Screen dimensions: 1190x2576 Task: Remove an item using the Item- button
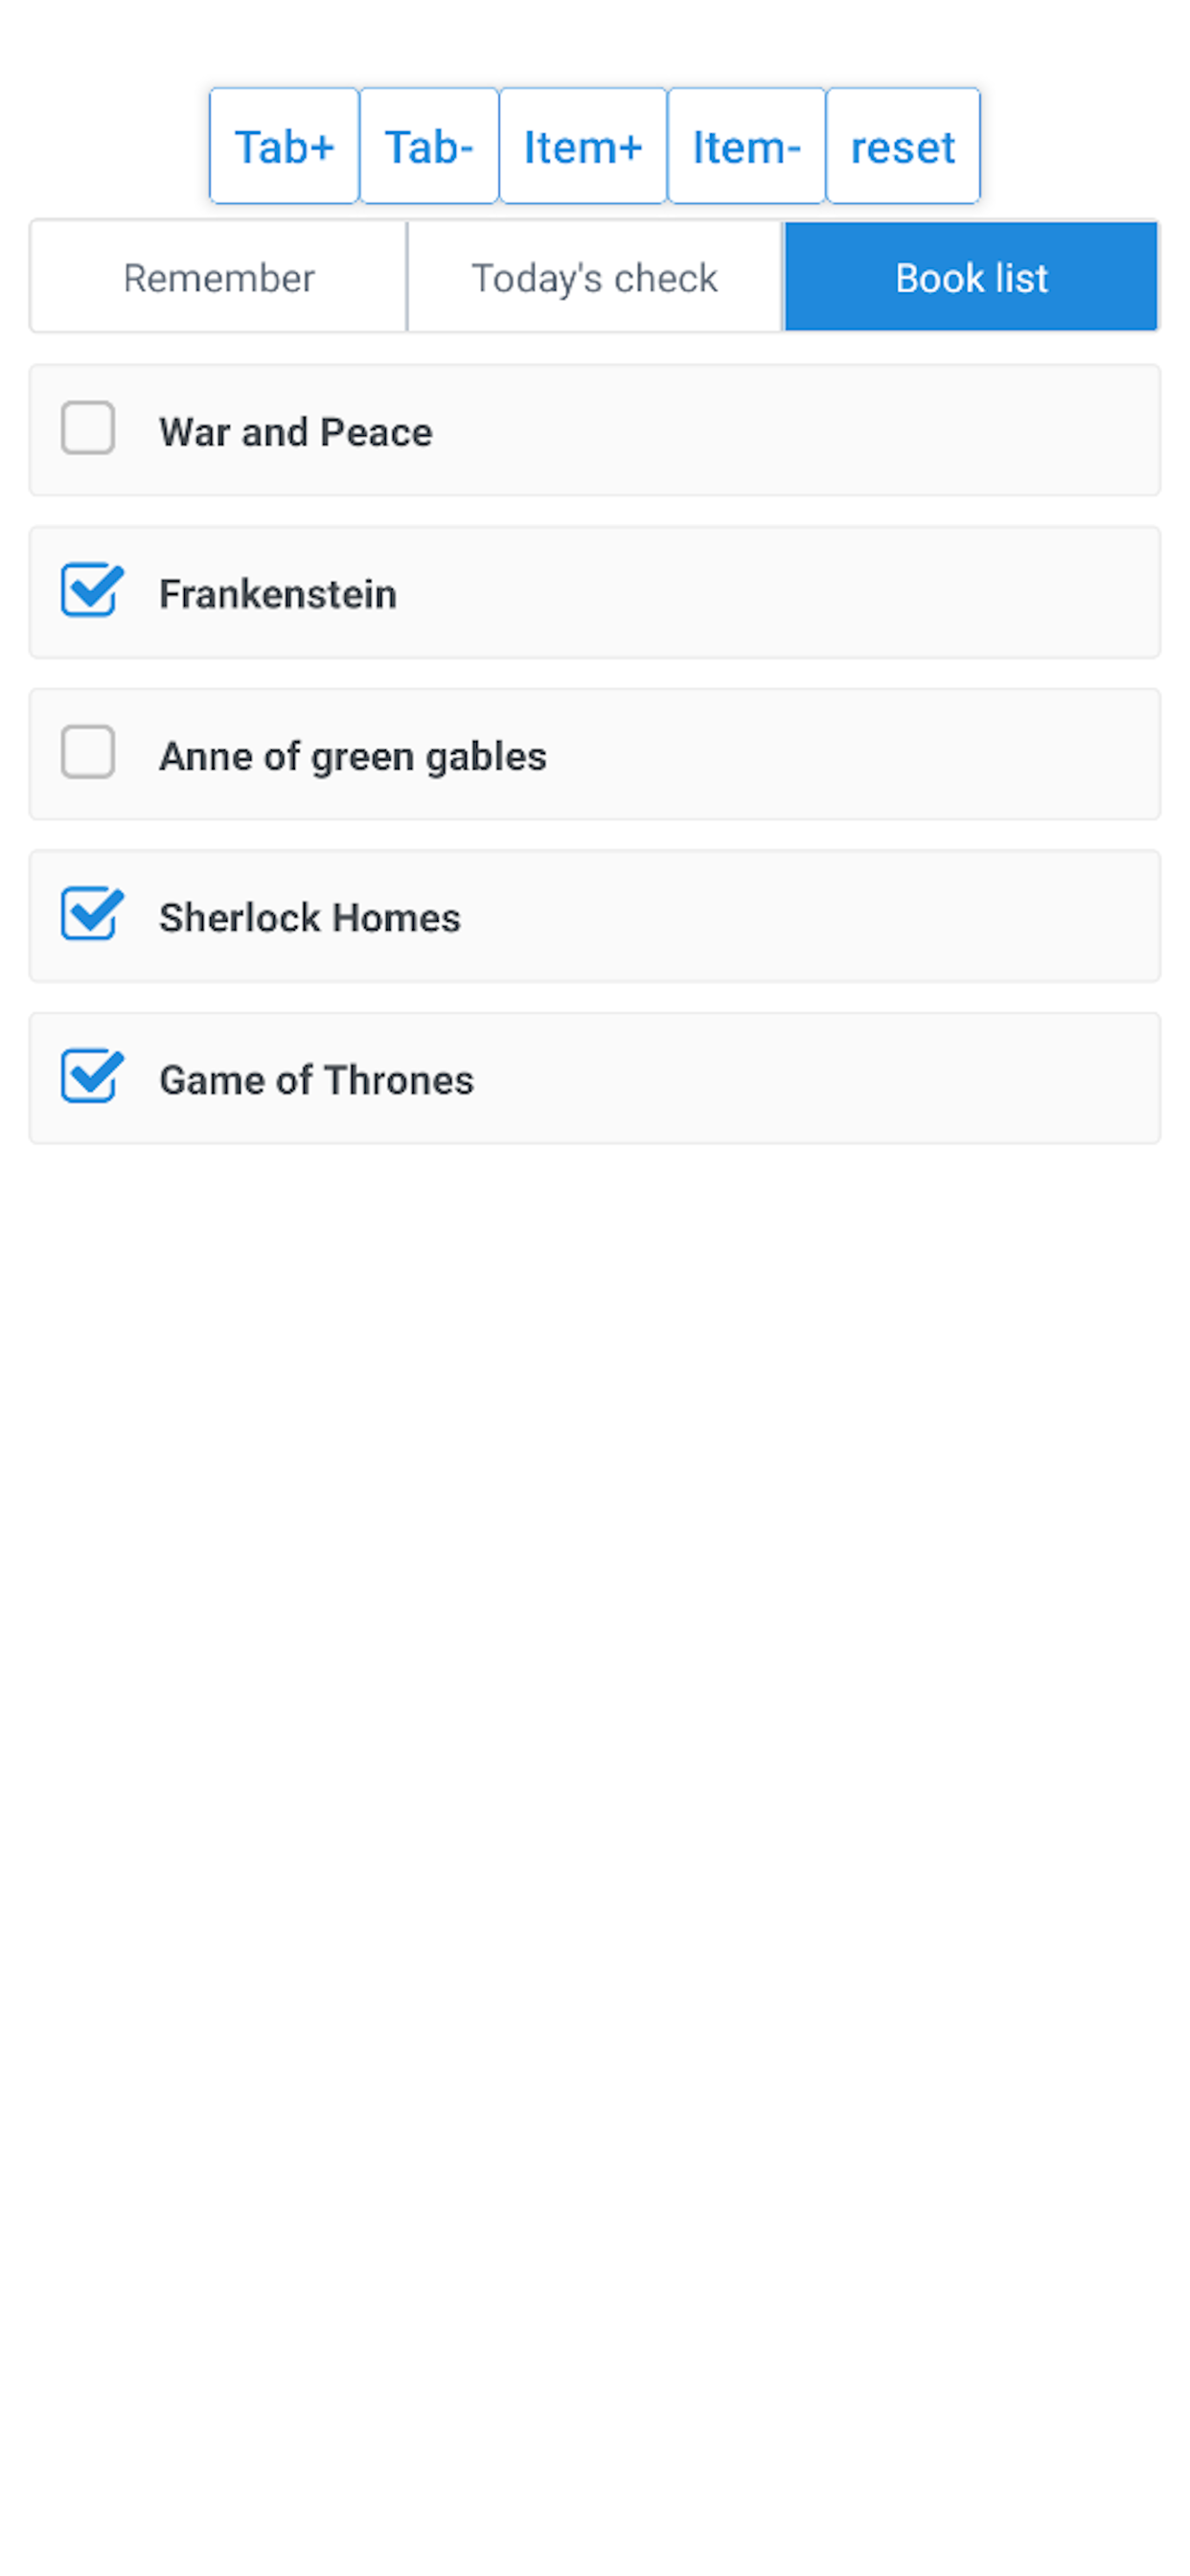click(x=746, y=146)
